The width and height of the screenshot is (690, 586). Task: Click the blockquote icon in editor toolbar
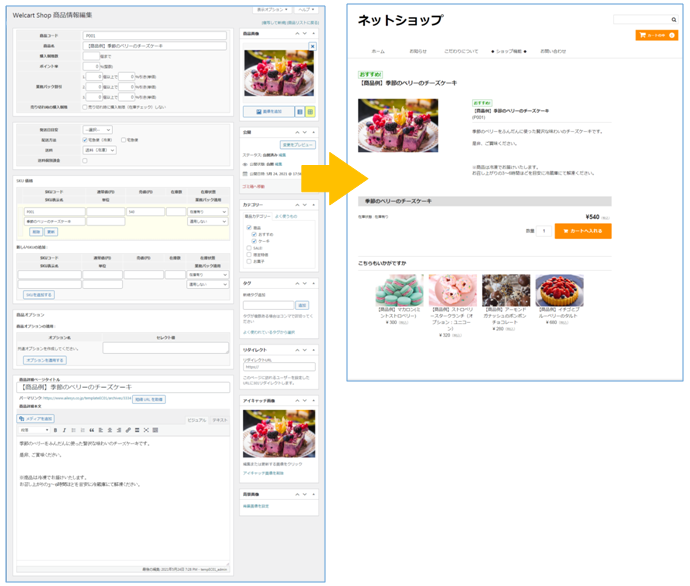click(x=90, y=430)
